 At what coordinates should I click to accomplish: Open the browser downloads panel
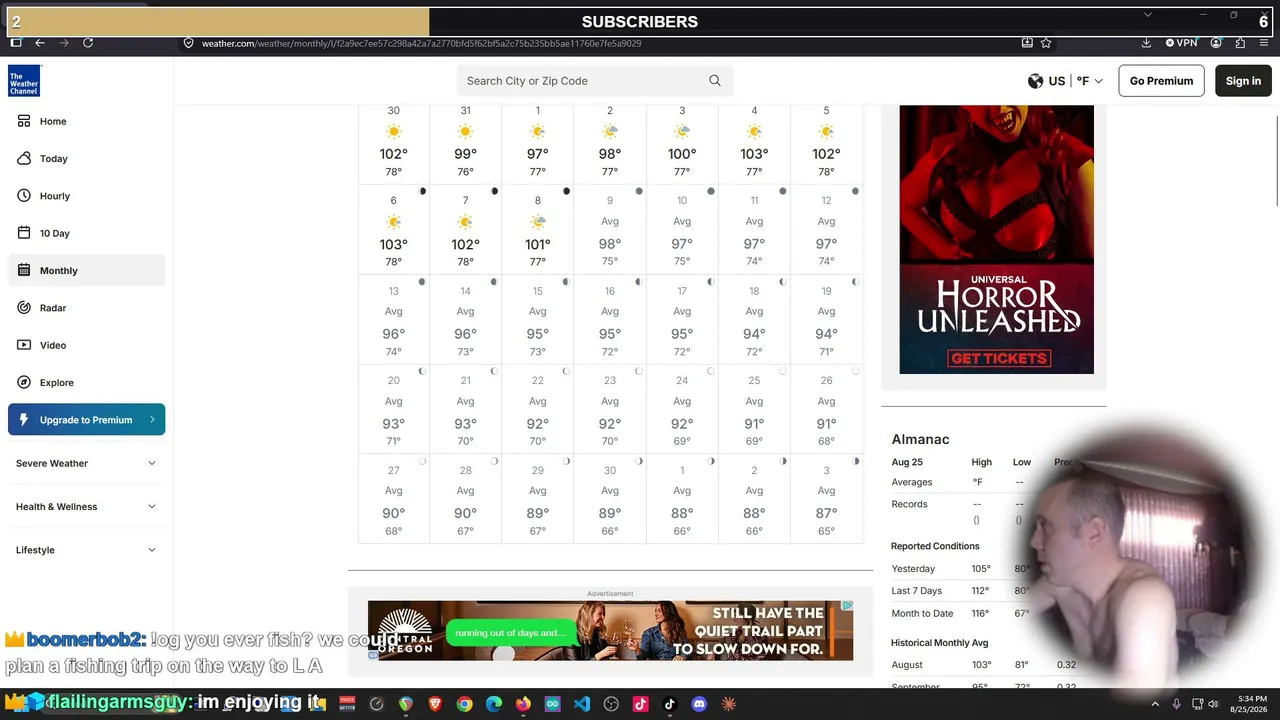pyautogui.click(x=1146, y=43)
